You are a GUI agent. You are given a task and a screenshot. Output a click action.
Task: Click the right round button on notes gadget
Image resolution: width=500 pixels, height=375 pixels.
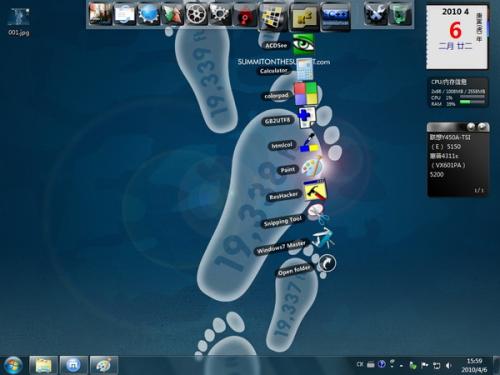tap(482, 126)
